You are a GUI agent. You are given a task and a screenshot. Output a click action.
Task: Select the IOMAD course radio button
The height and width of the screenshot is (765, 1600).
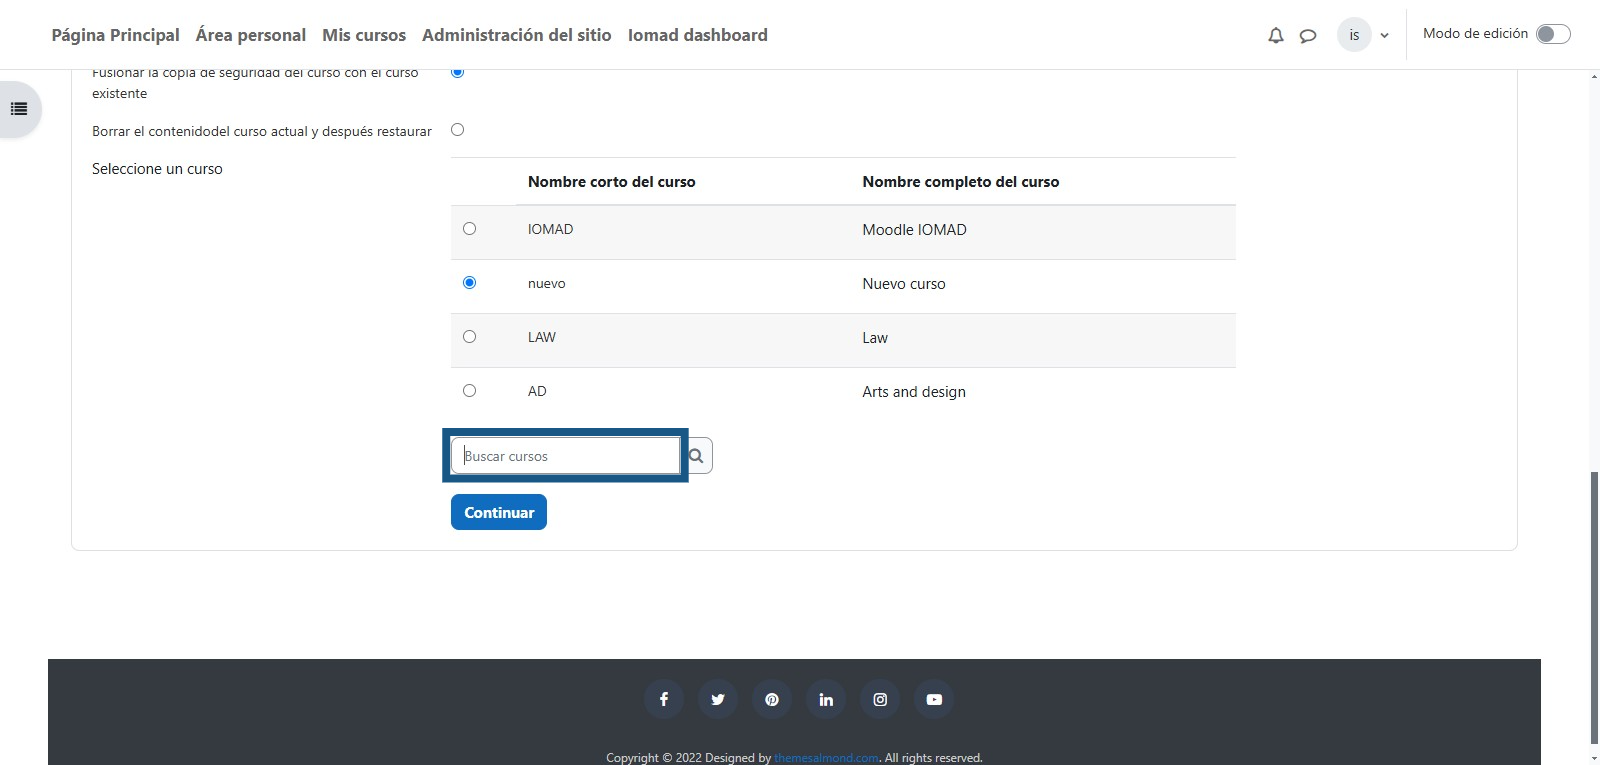point(469,229)
